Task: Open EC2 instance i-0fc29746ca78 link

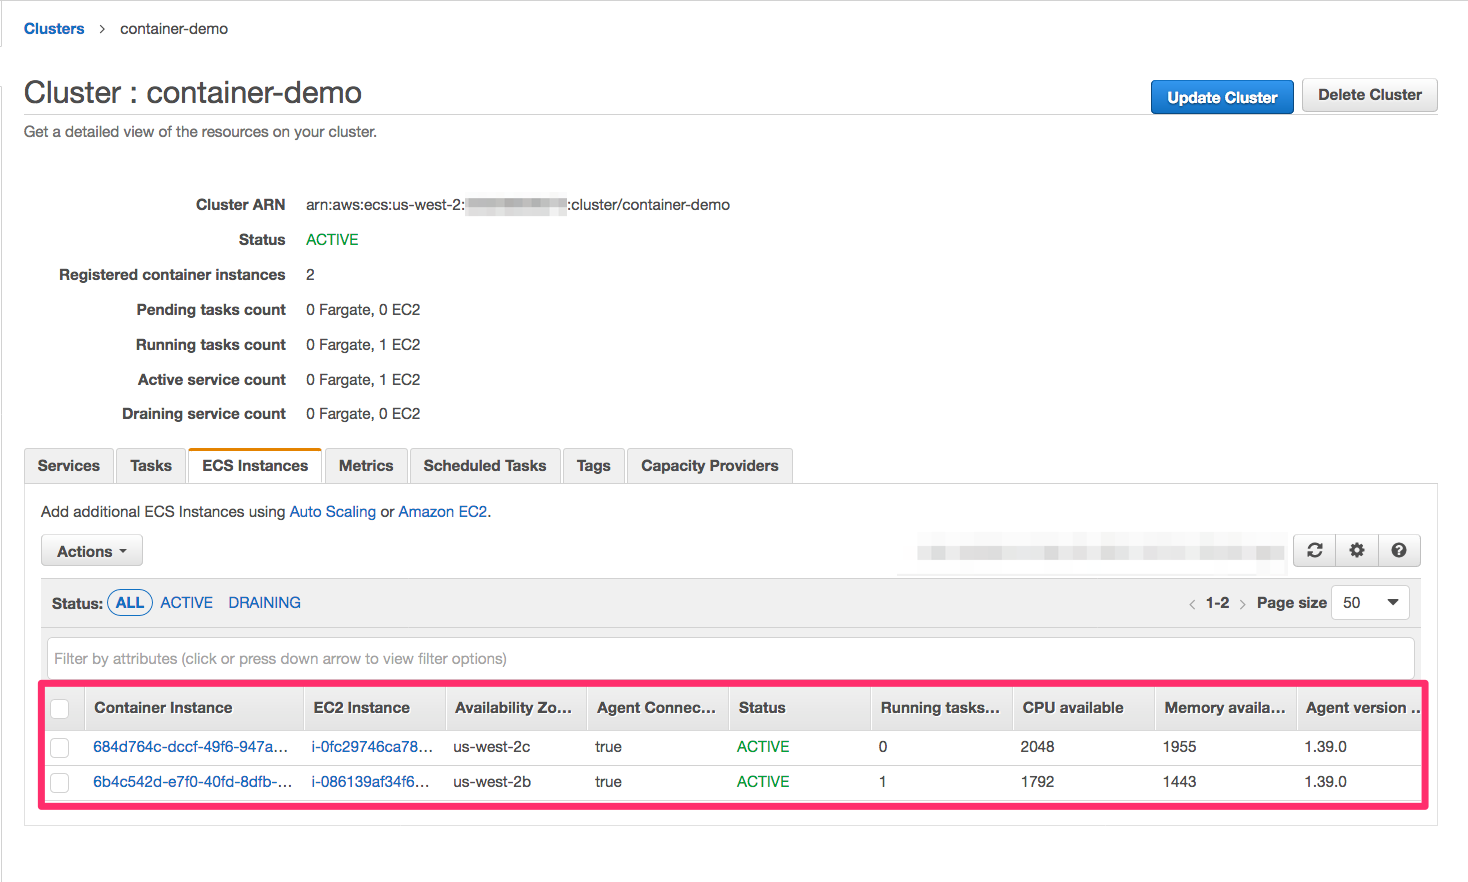Action: point(372,747)
